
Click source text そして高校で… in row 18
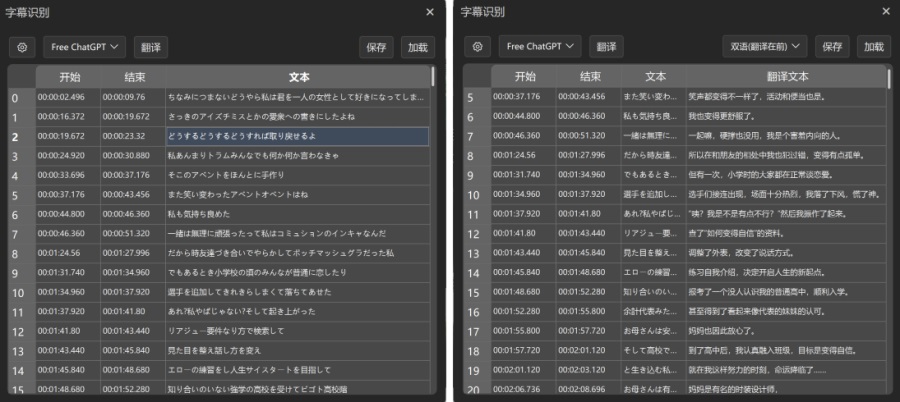(x=654, y=351)
